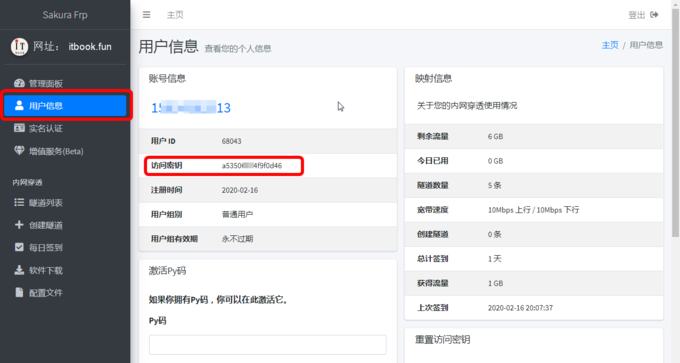
Task: Open 增值服务(Beta) diamond icon
Action: [x=19, y=150]
